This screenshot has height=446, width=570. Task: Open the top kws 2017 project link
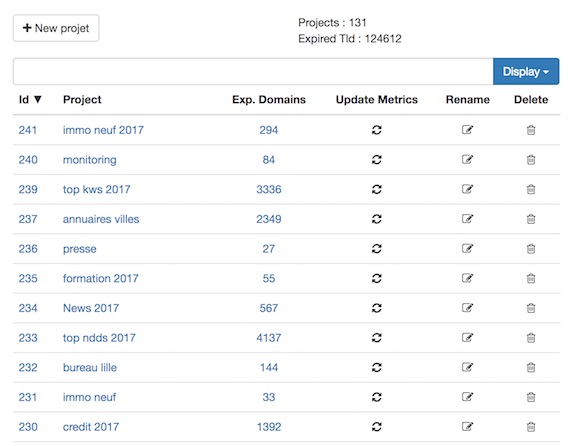pyautogui.click(x=96, y=189)
